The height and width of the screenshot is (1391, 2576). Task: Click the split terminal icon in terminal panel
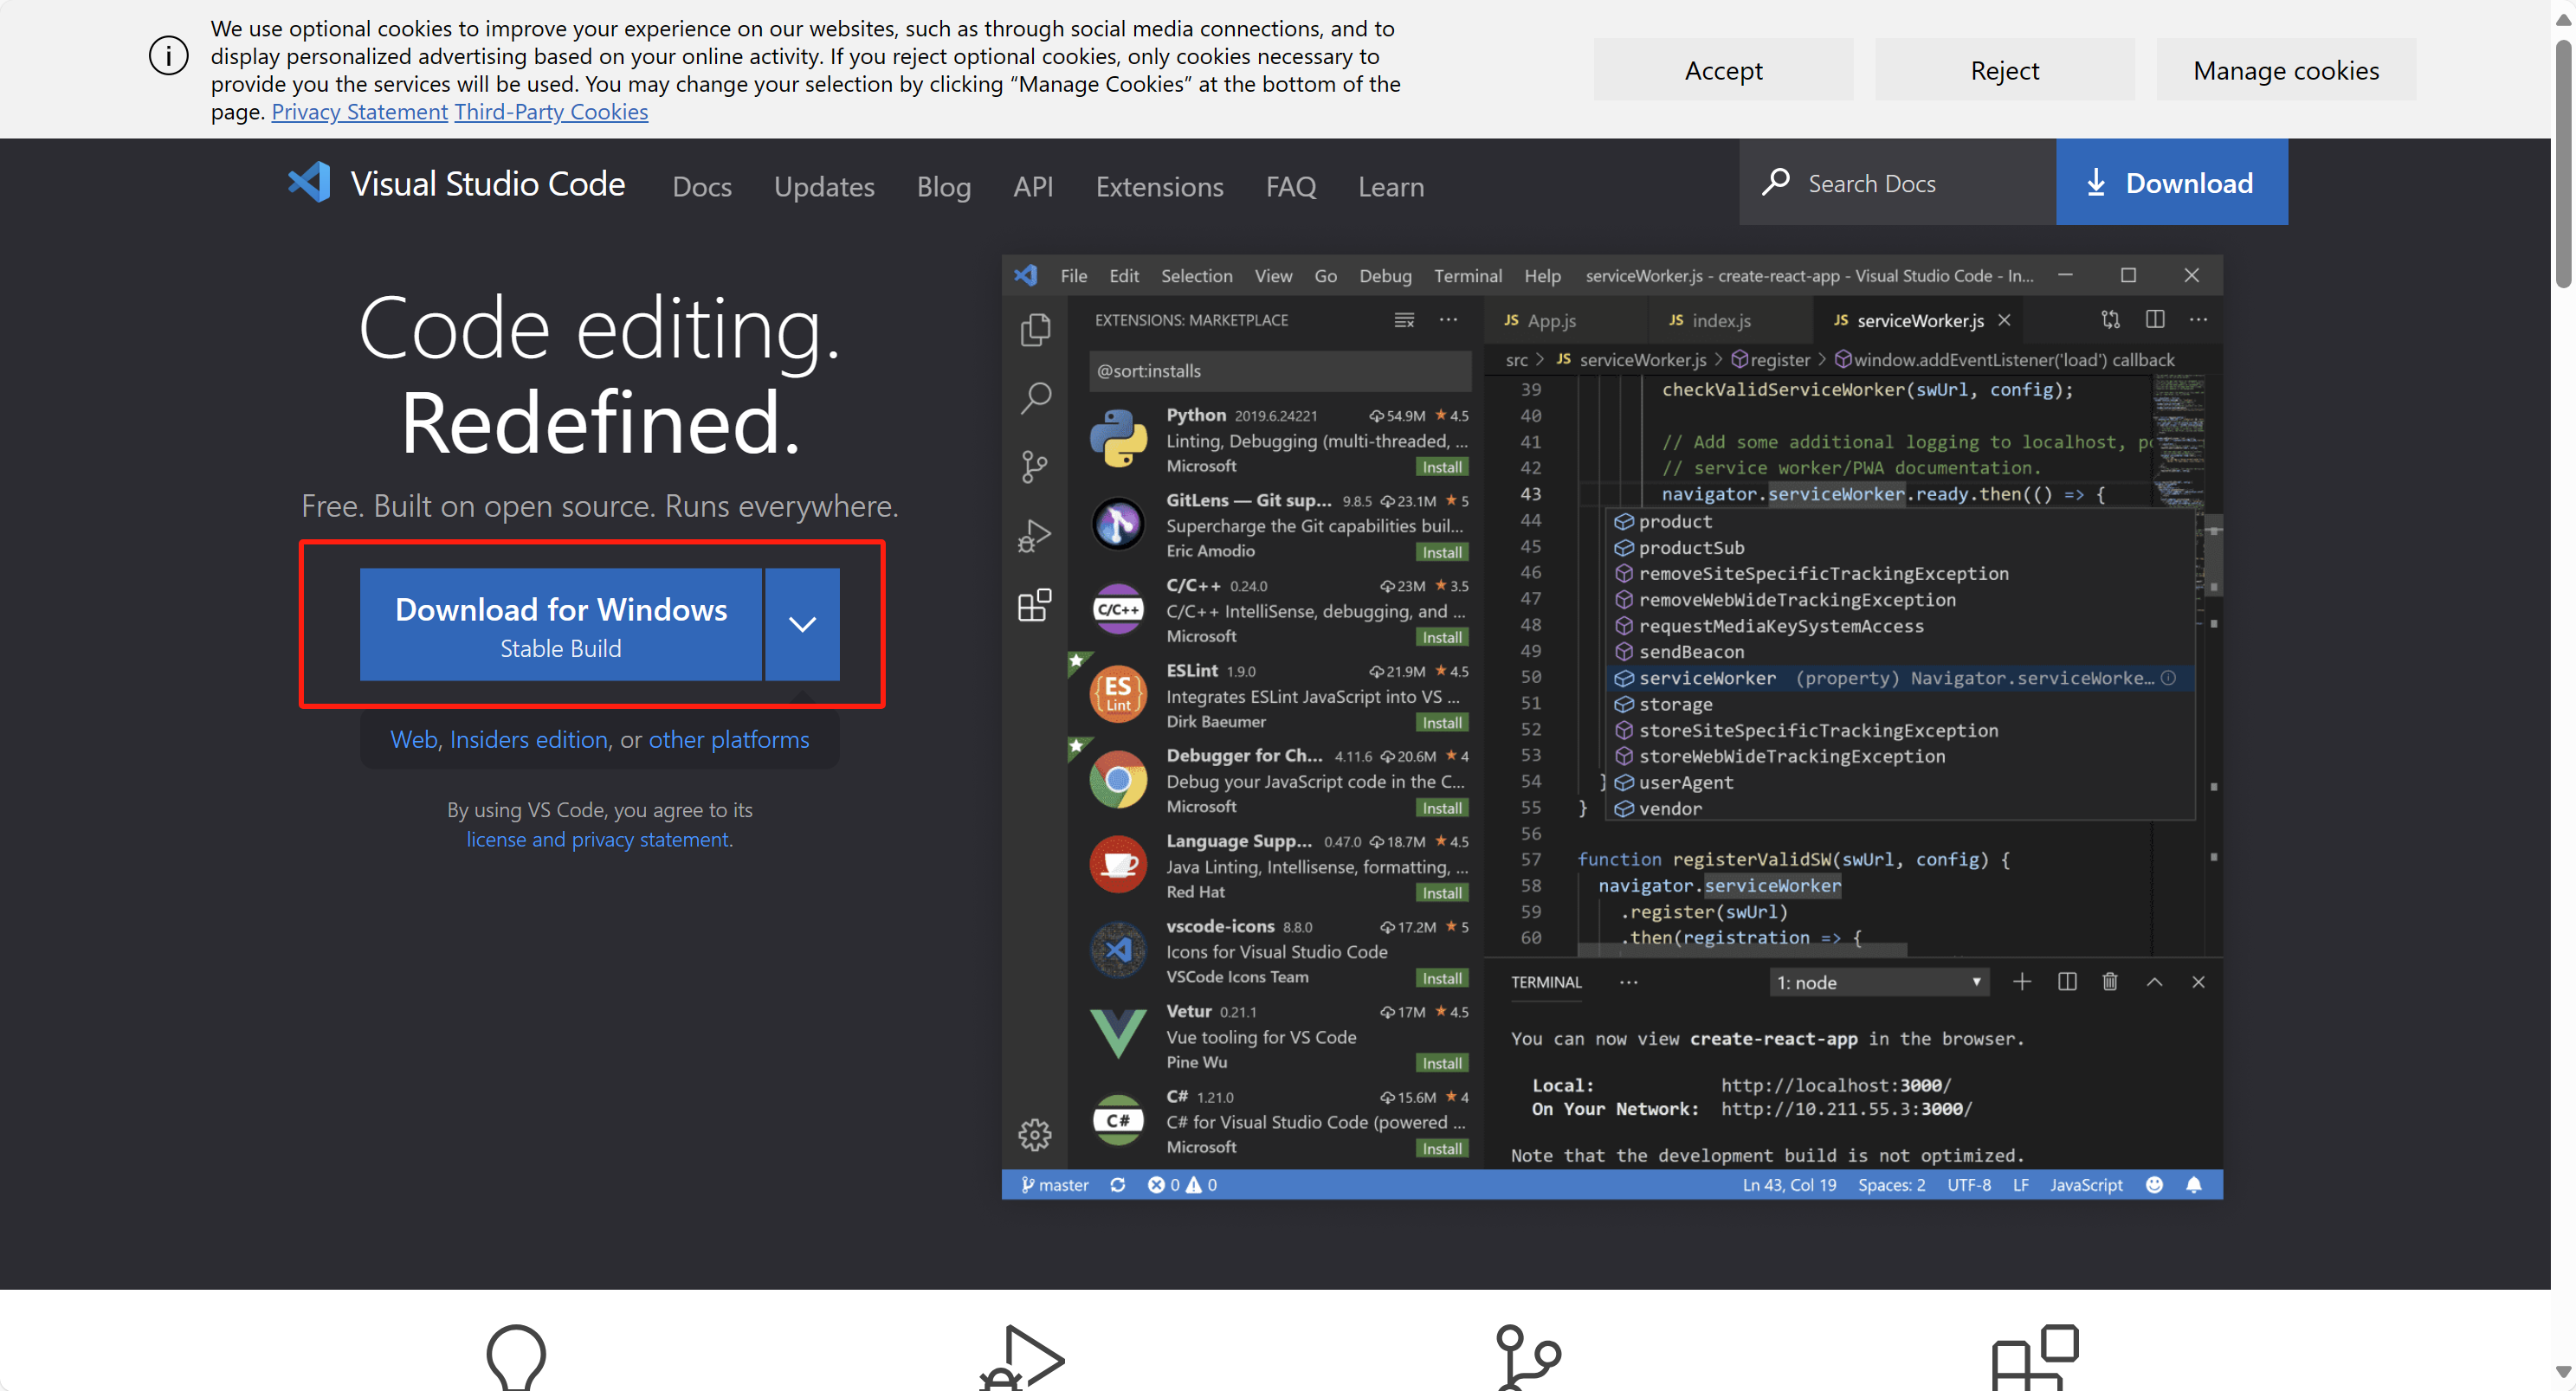coord(2067,982)
